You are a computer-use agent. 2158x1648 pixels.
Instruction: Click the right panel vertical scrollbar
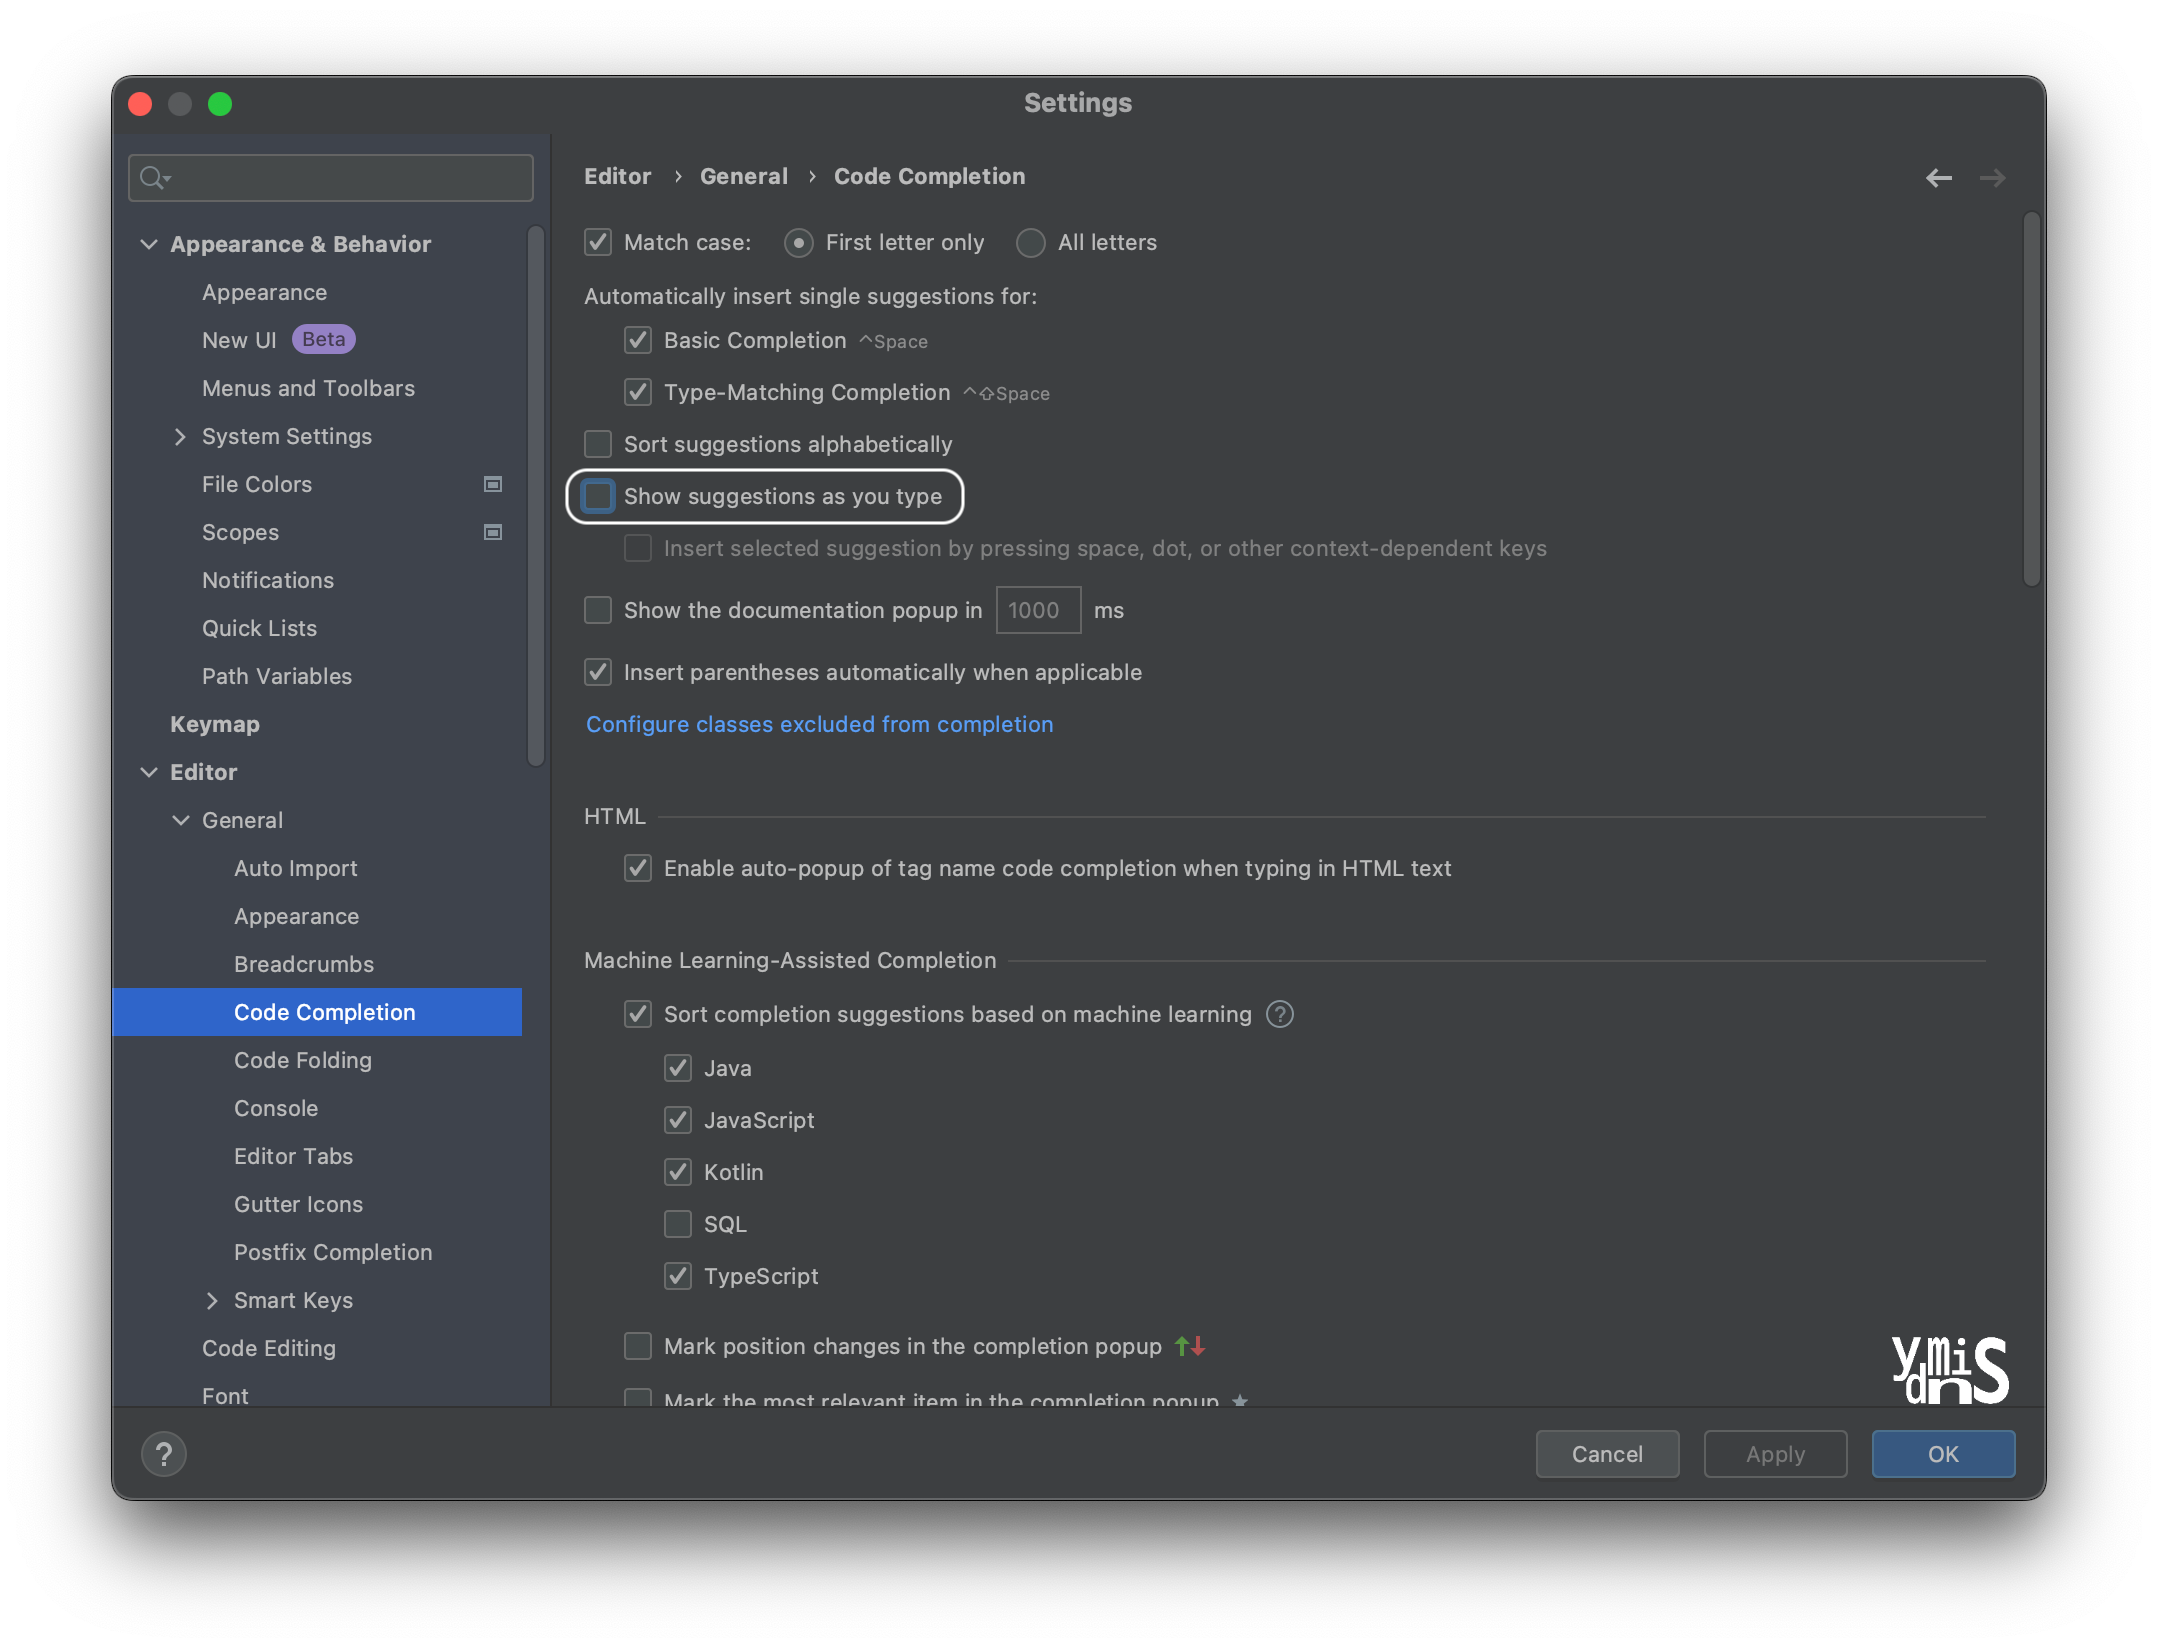(x=2031, y=400)
